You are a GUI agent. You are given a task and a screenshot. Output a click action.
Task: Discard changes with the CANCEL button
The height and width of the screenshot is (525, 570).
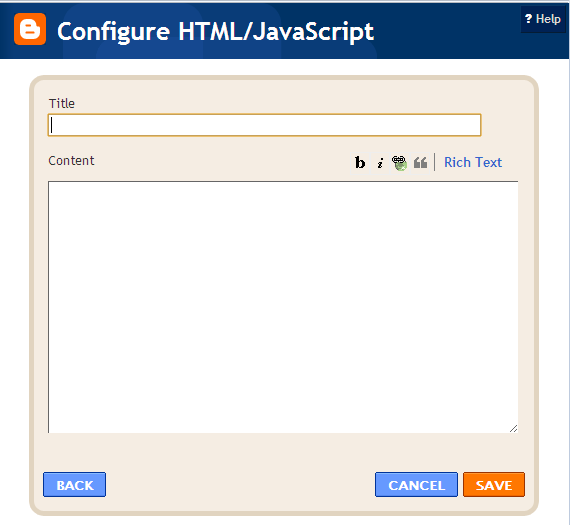[x=416, y=485]
